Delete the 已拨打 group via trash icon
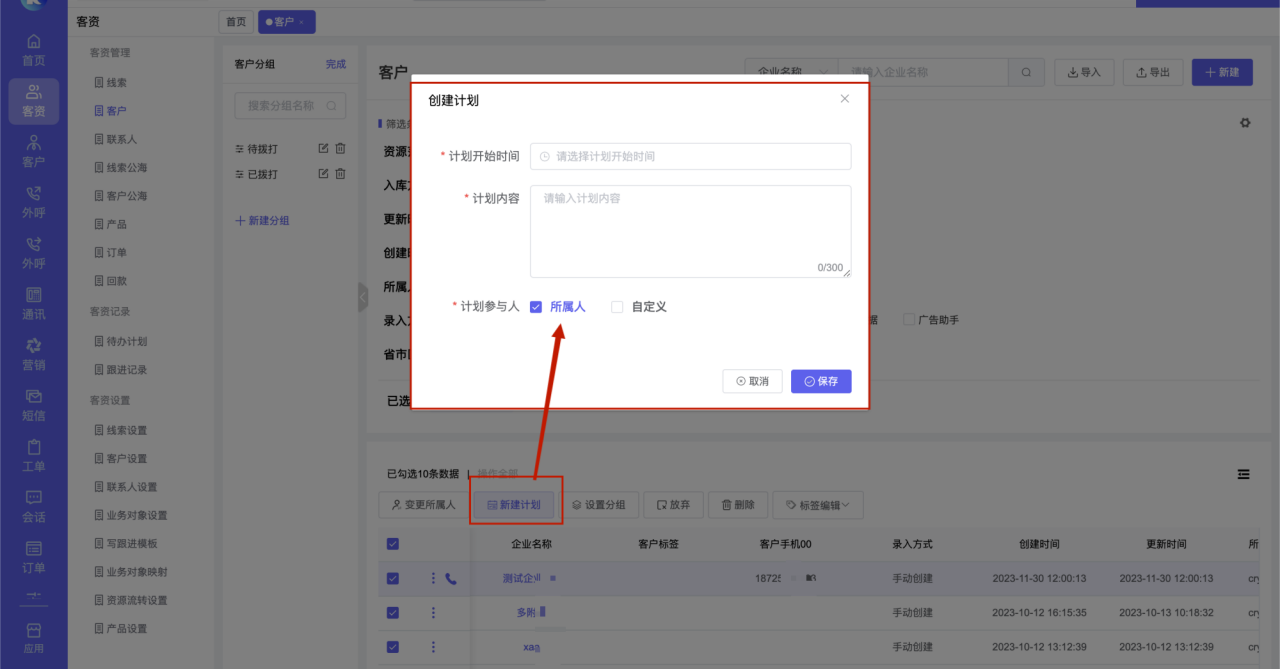Screen dimensions: 1280x669 pyautogui.click(x=340, y=174)
